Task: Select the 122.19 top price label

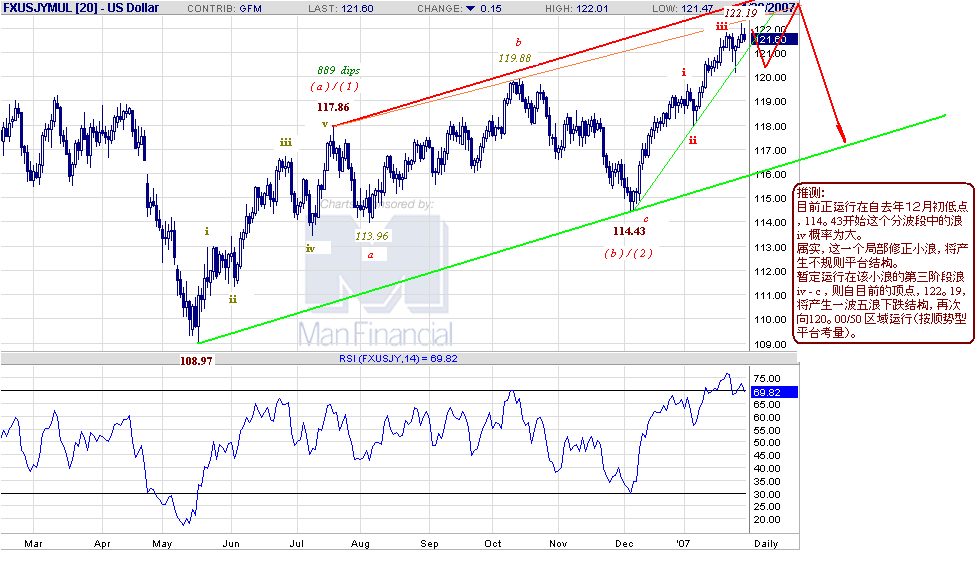Action: click(x=741, y=13)
